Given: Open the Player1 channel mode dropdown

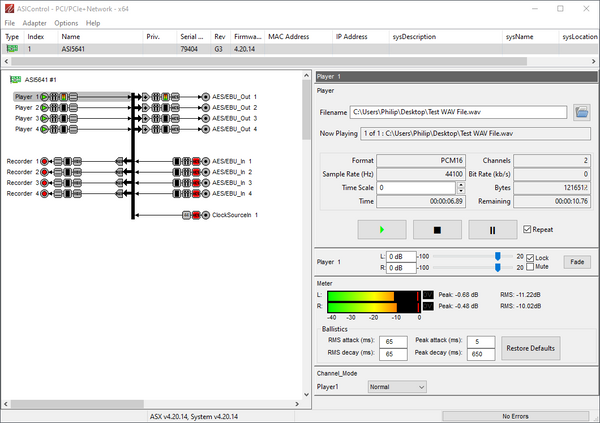Looking at the screenshot, I should click(396, 386).
